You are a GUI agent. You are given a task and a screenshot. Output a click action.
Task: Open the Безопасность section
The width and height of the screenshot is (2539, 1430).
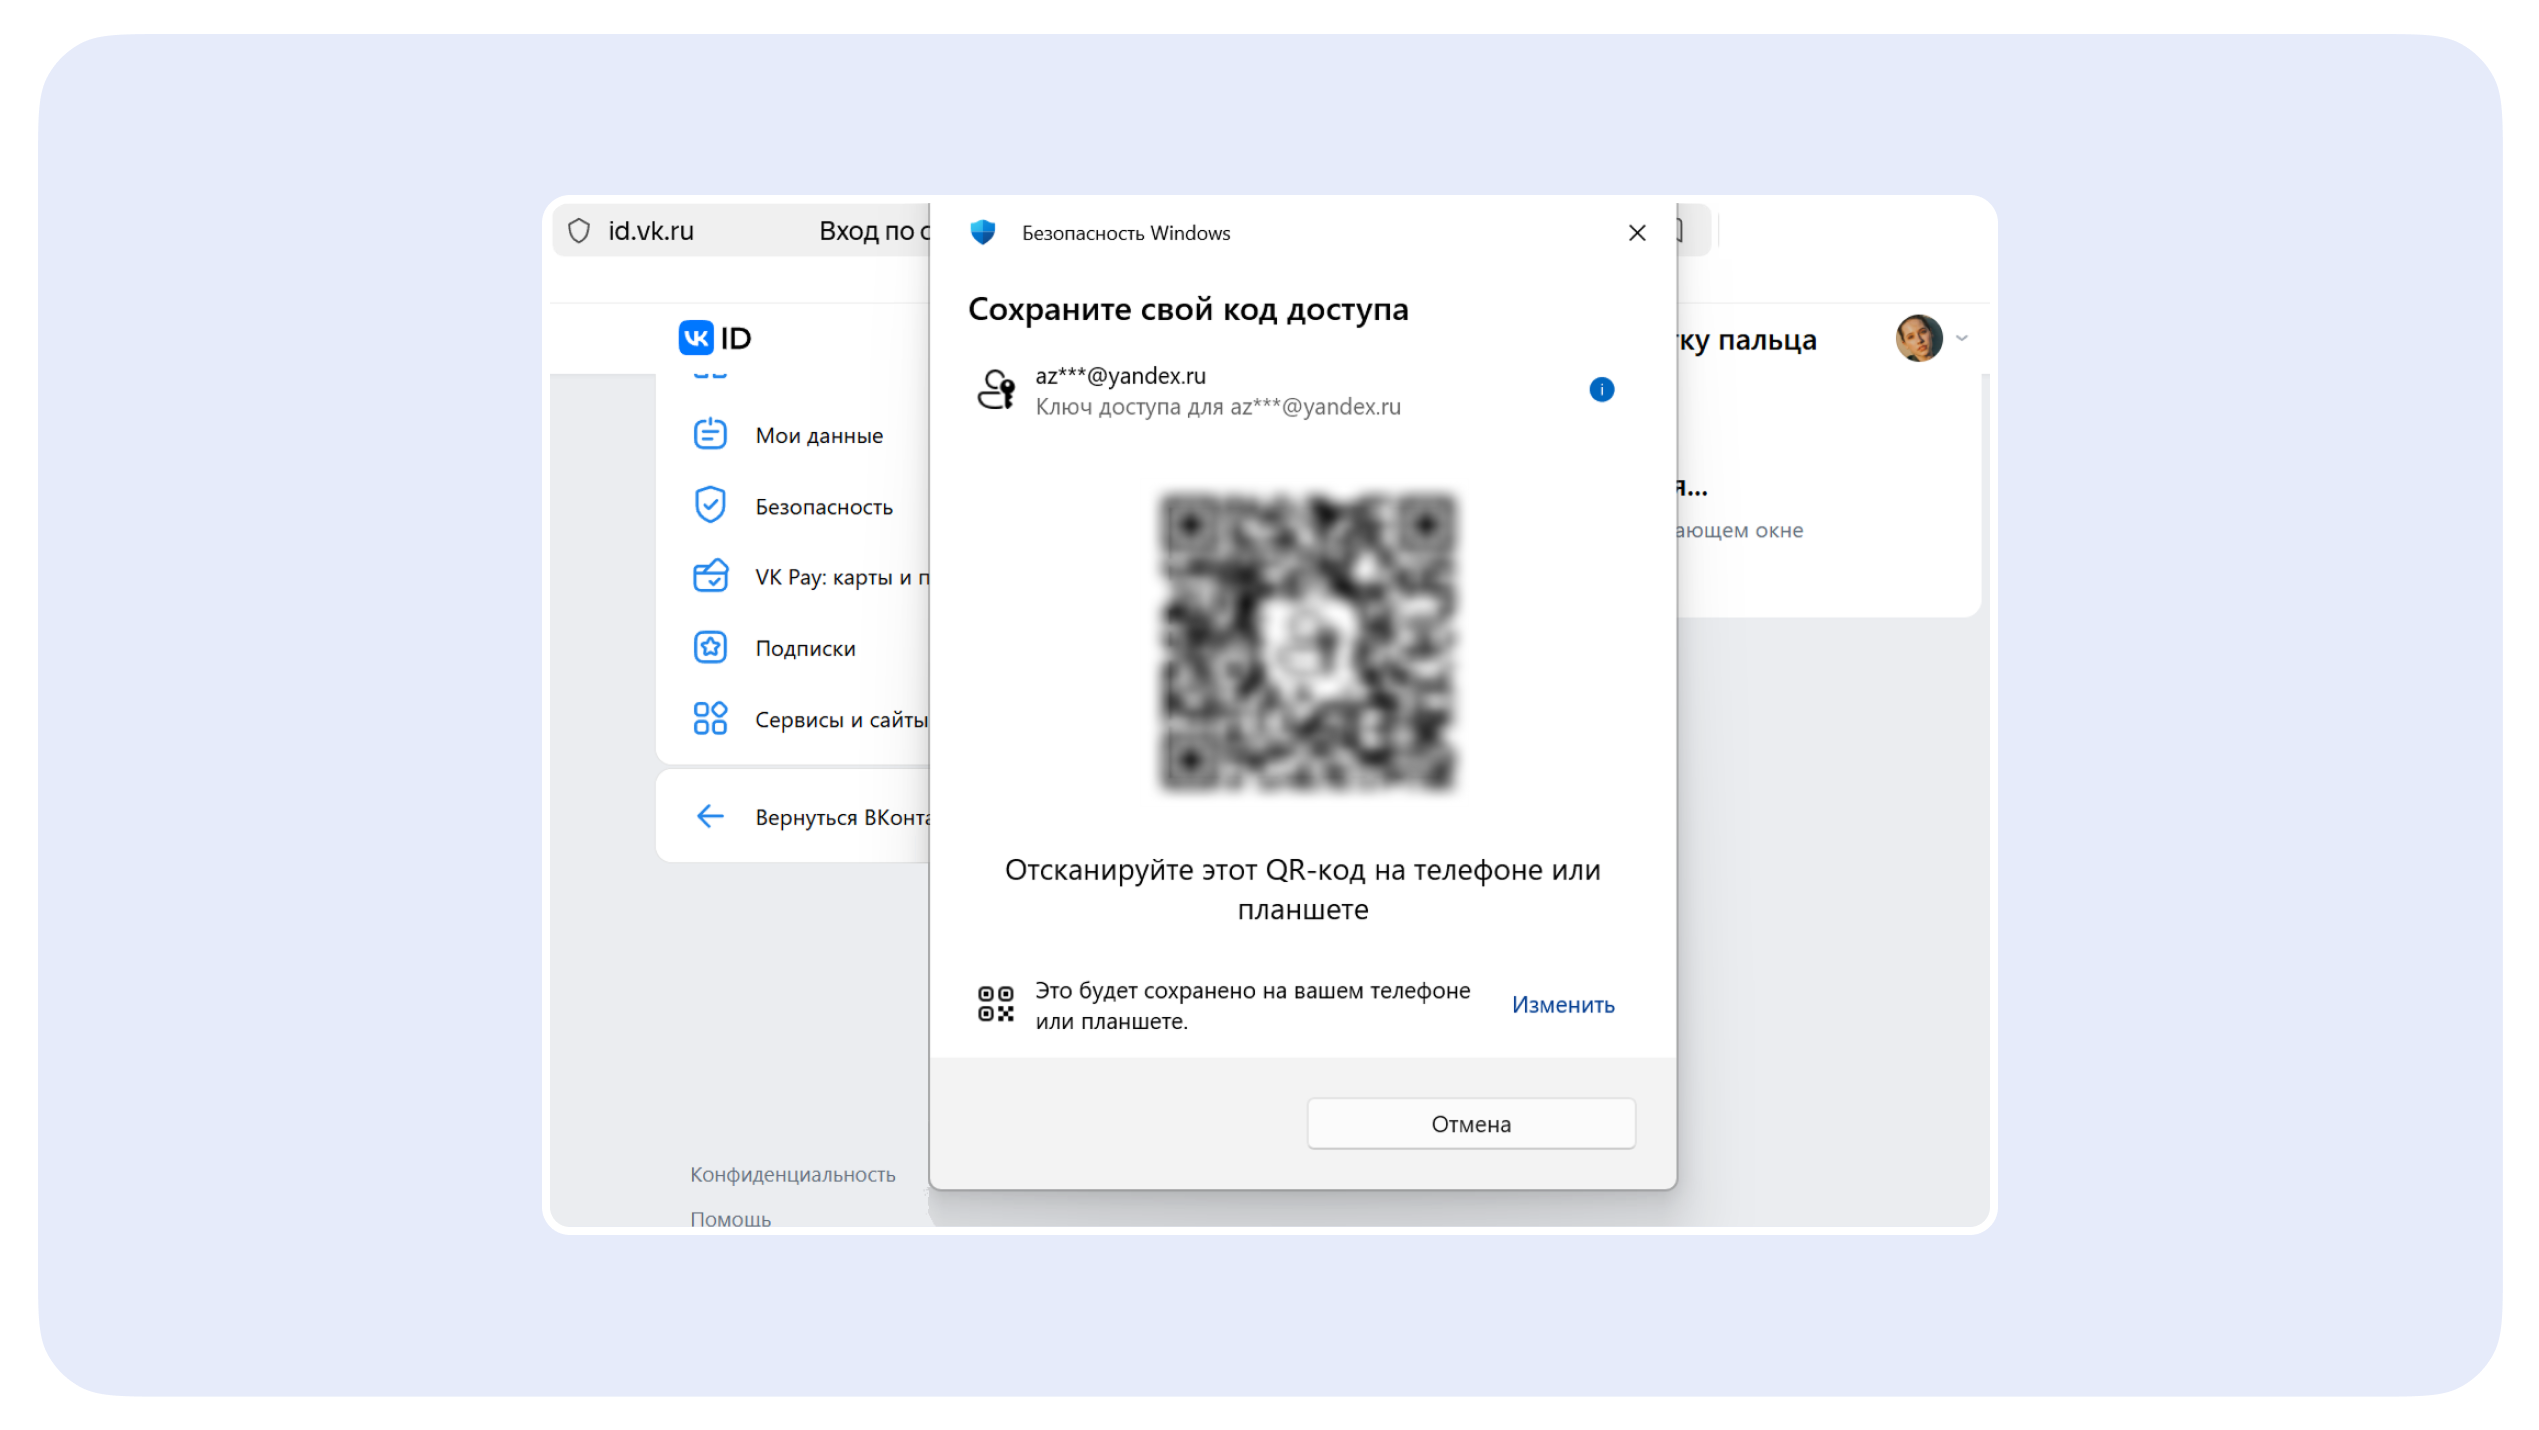click(823, 507)
